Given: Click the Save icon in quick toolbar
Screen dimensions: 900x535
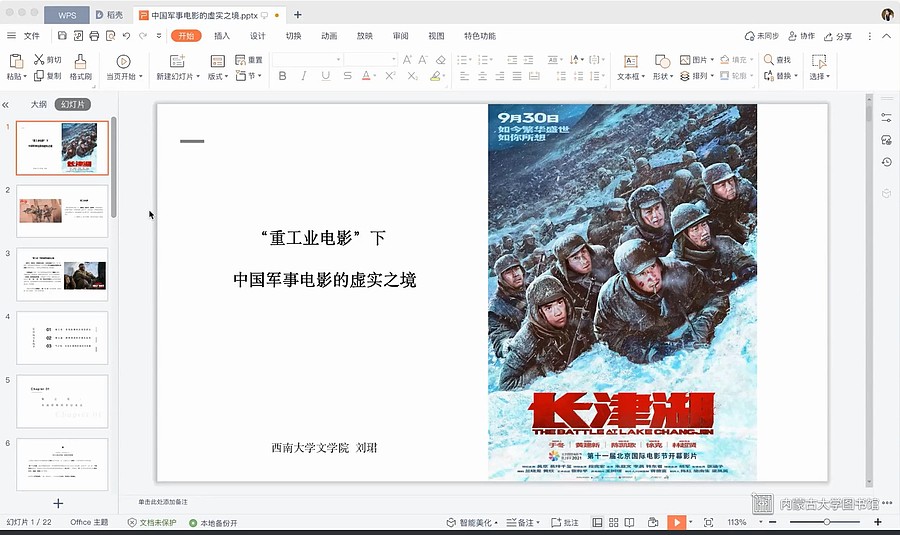Looking at the screenshot, I should coord(62,36).
